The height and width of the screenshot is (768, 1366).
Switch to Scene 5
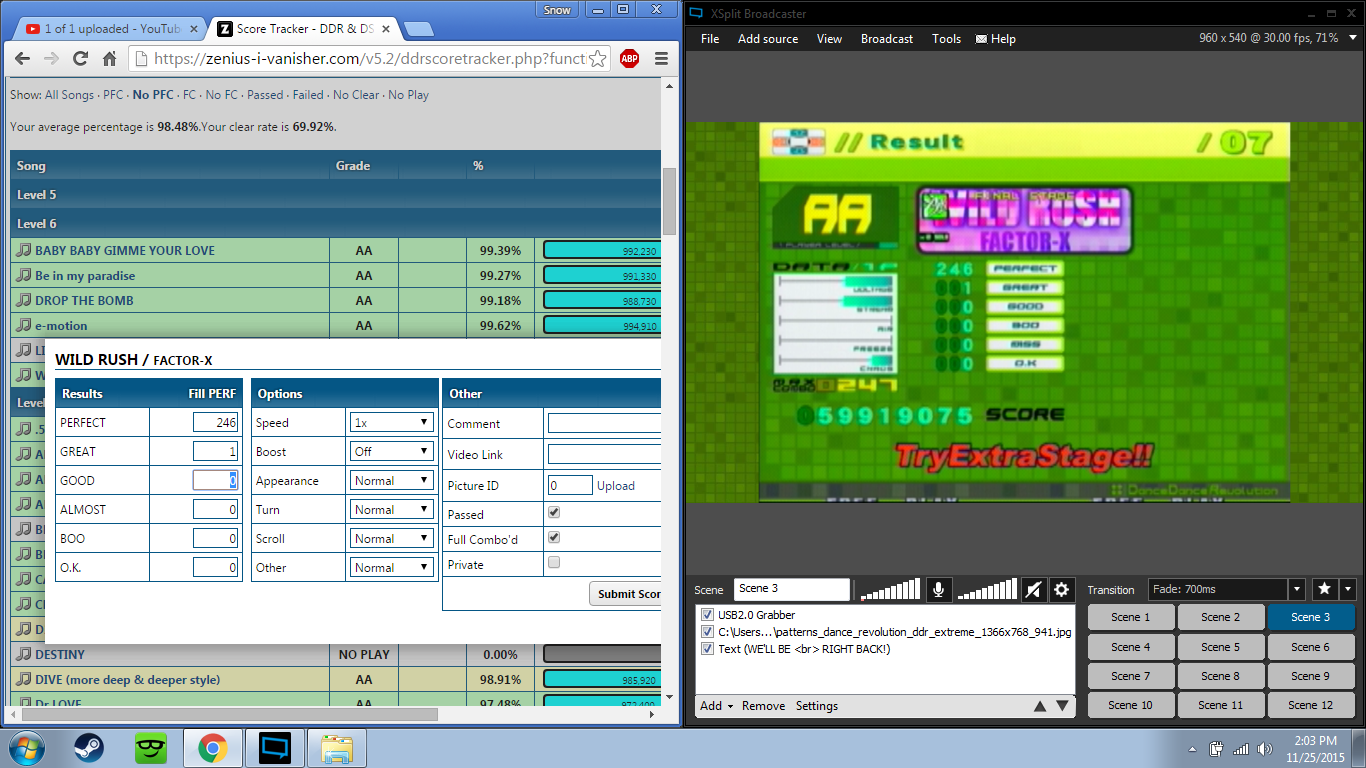pos(1221,647)
